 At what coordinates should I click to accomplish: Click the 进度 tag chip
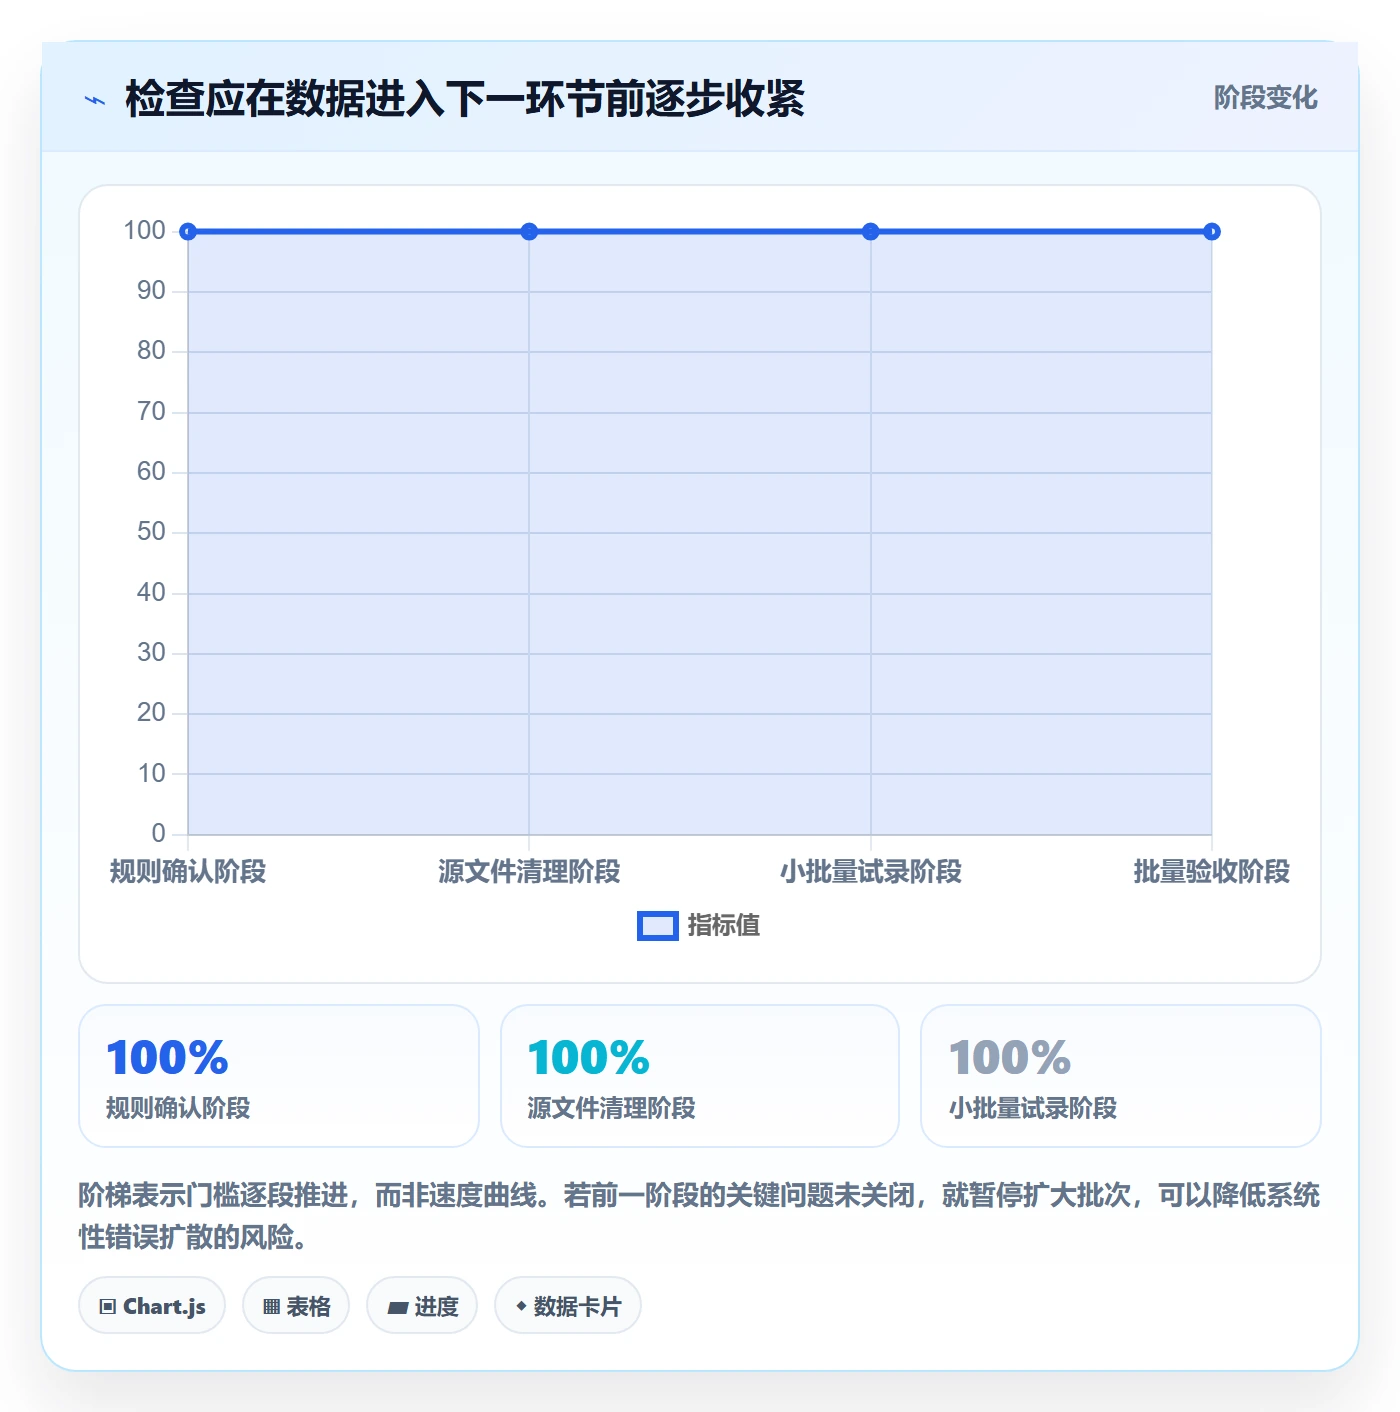pos(422,1306)
